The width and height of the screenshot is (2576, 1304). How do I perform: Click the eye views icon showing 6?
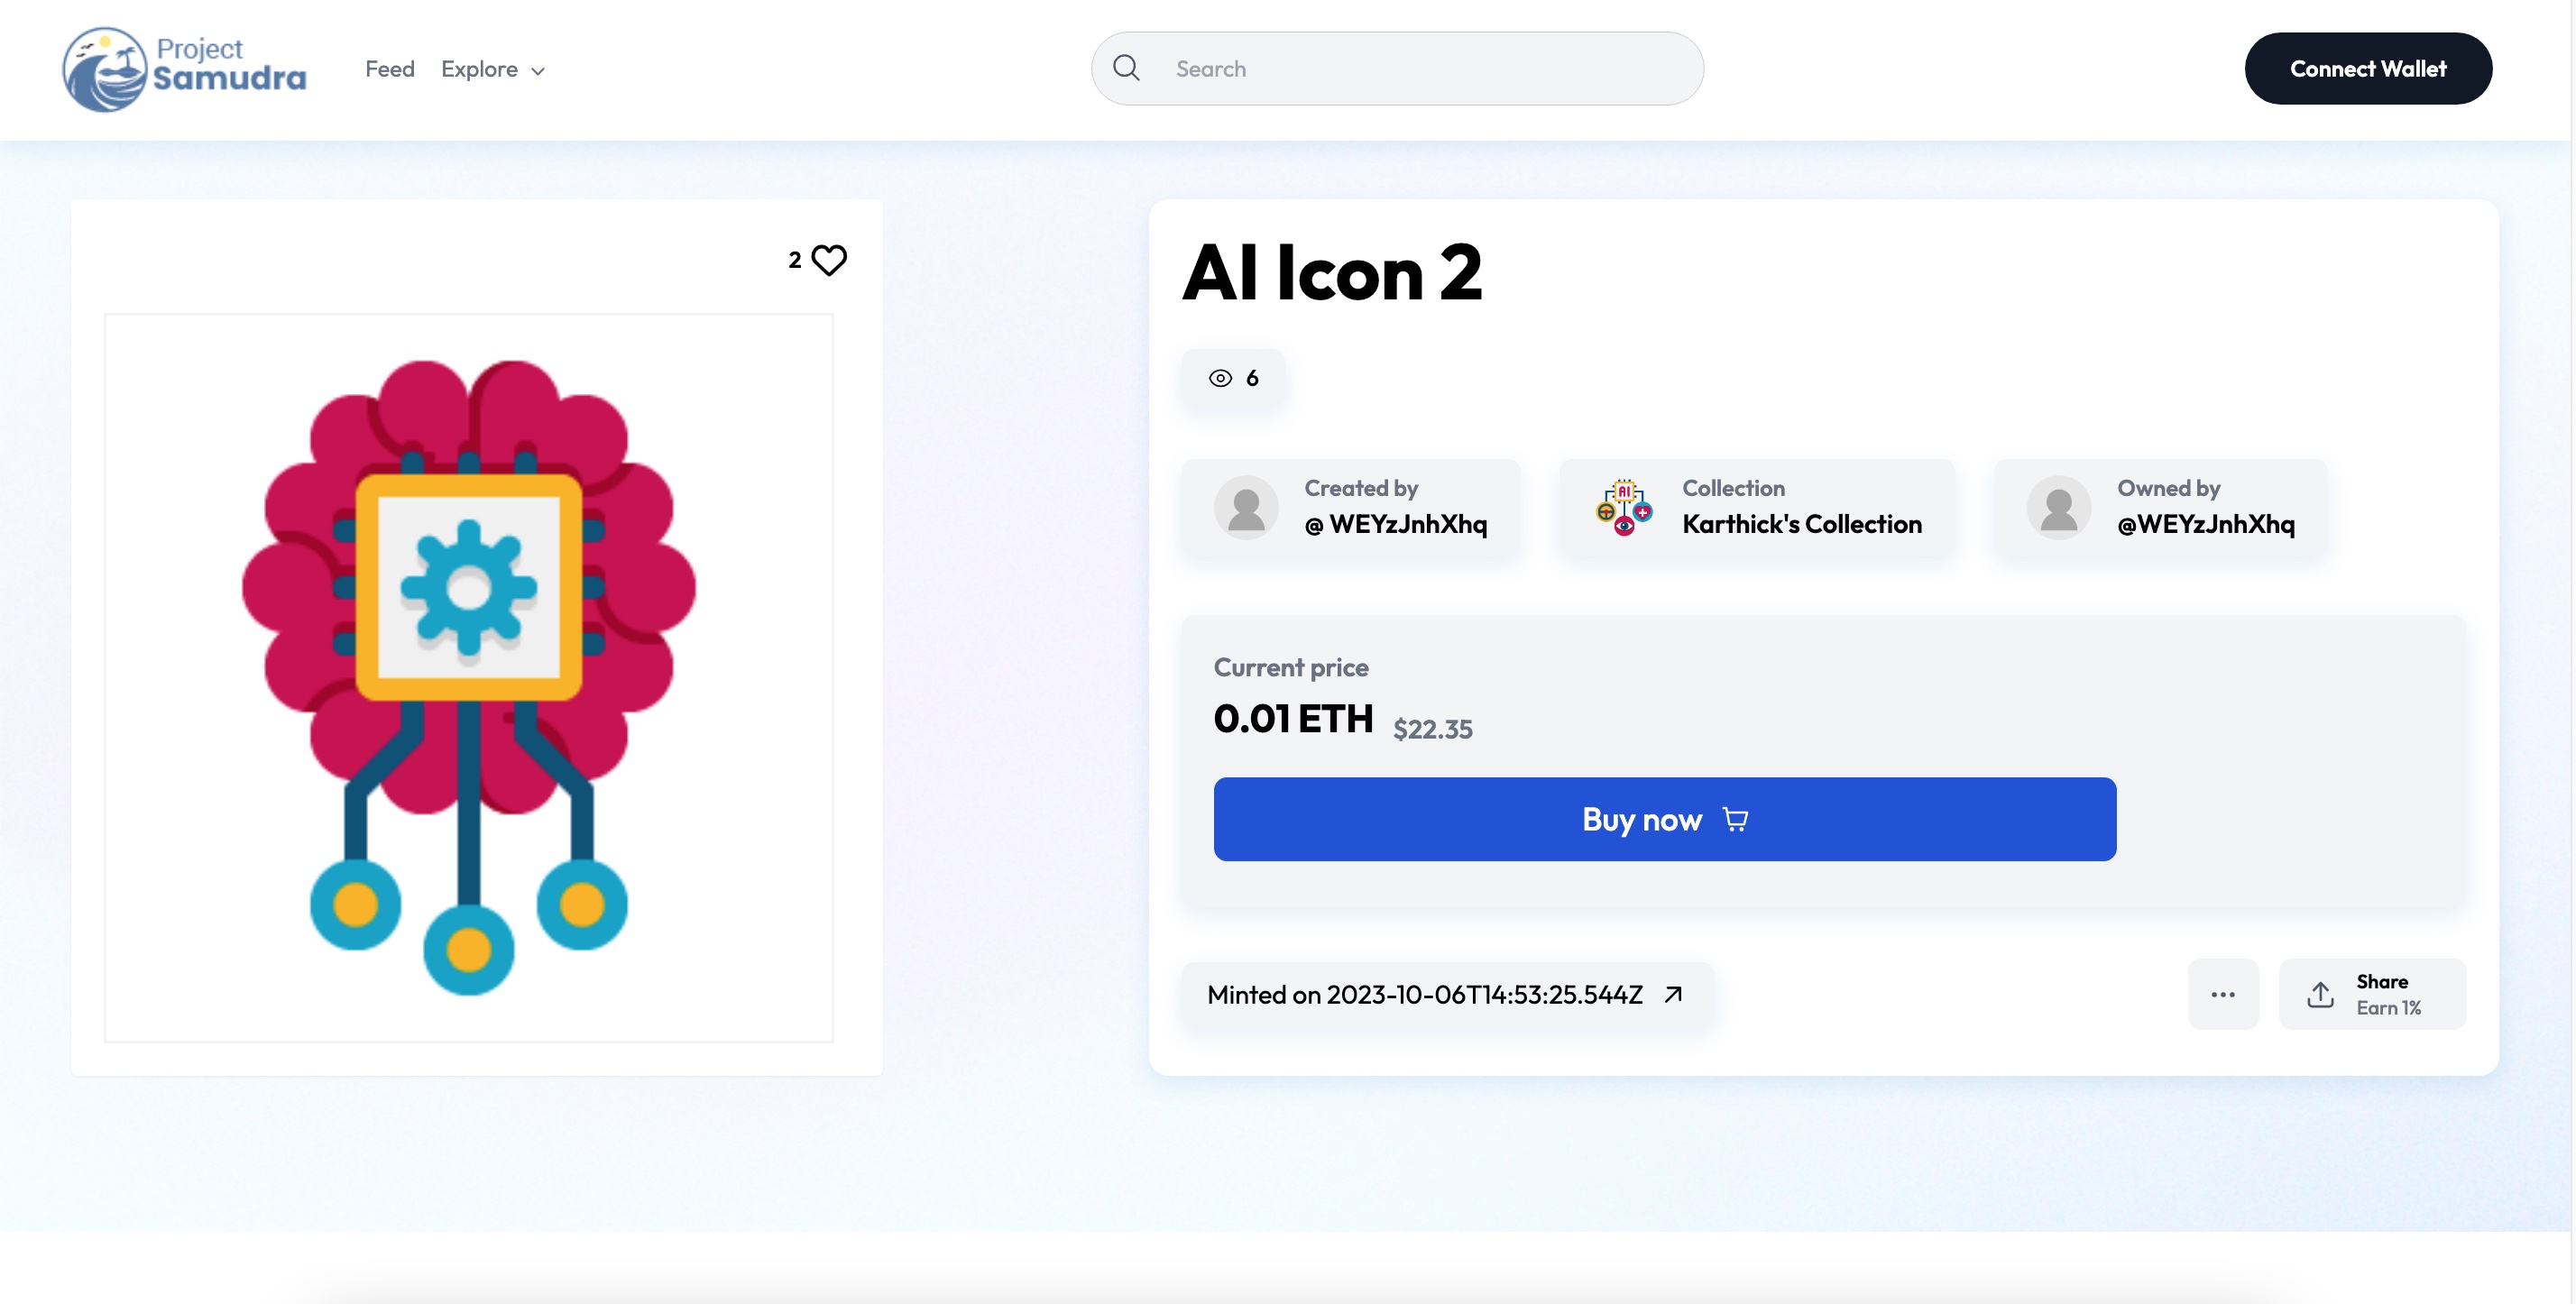1221,378
